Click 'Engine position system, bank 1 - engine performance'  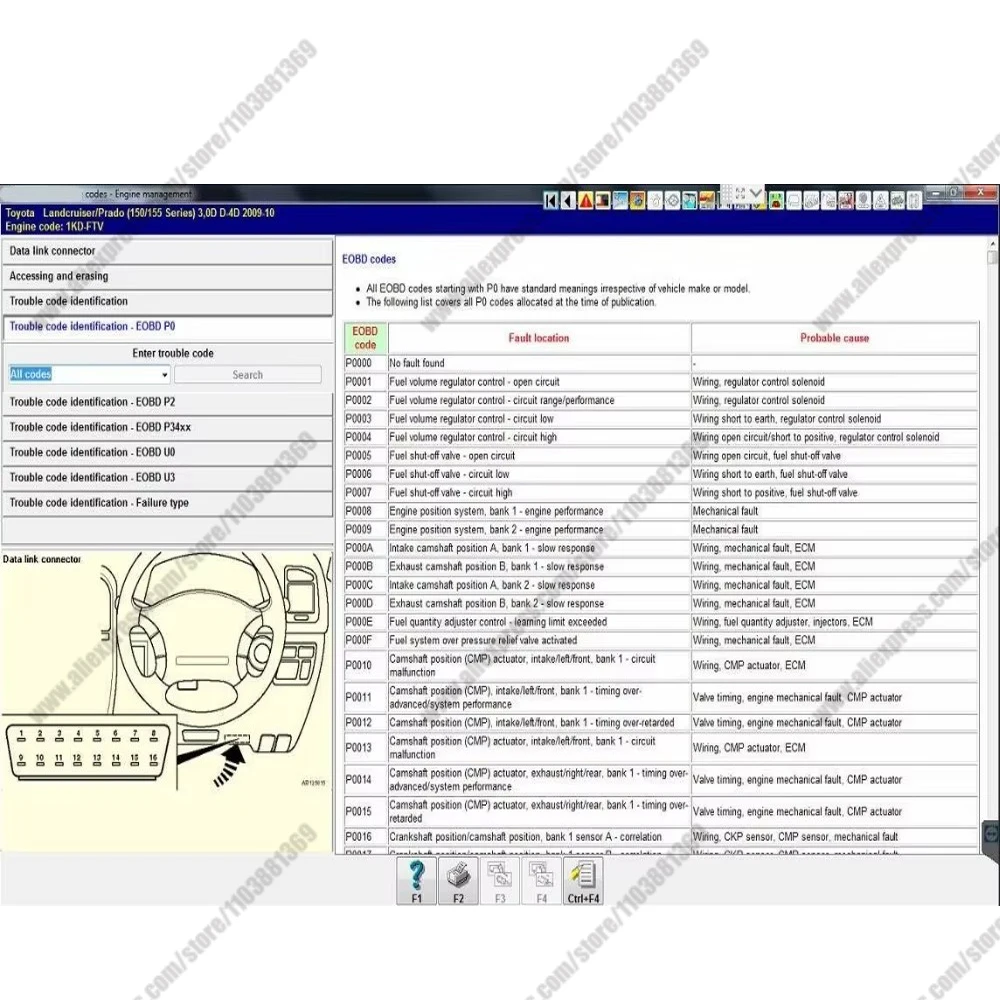[x=496, y=511]
